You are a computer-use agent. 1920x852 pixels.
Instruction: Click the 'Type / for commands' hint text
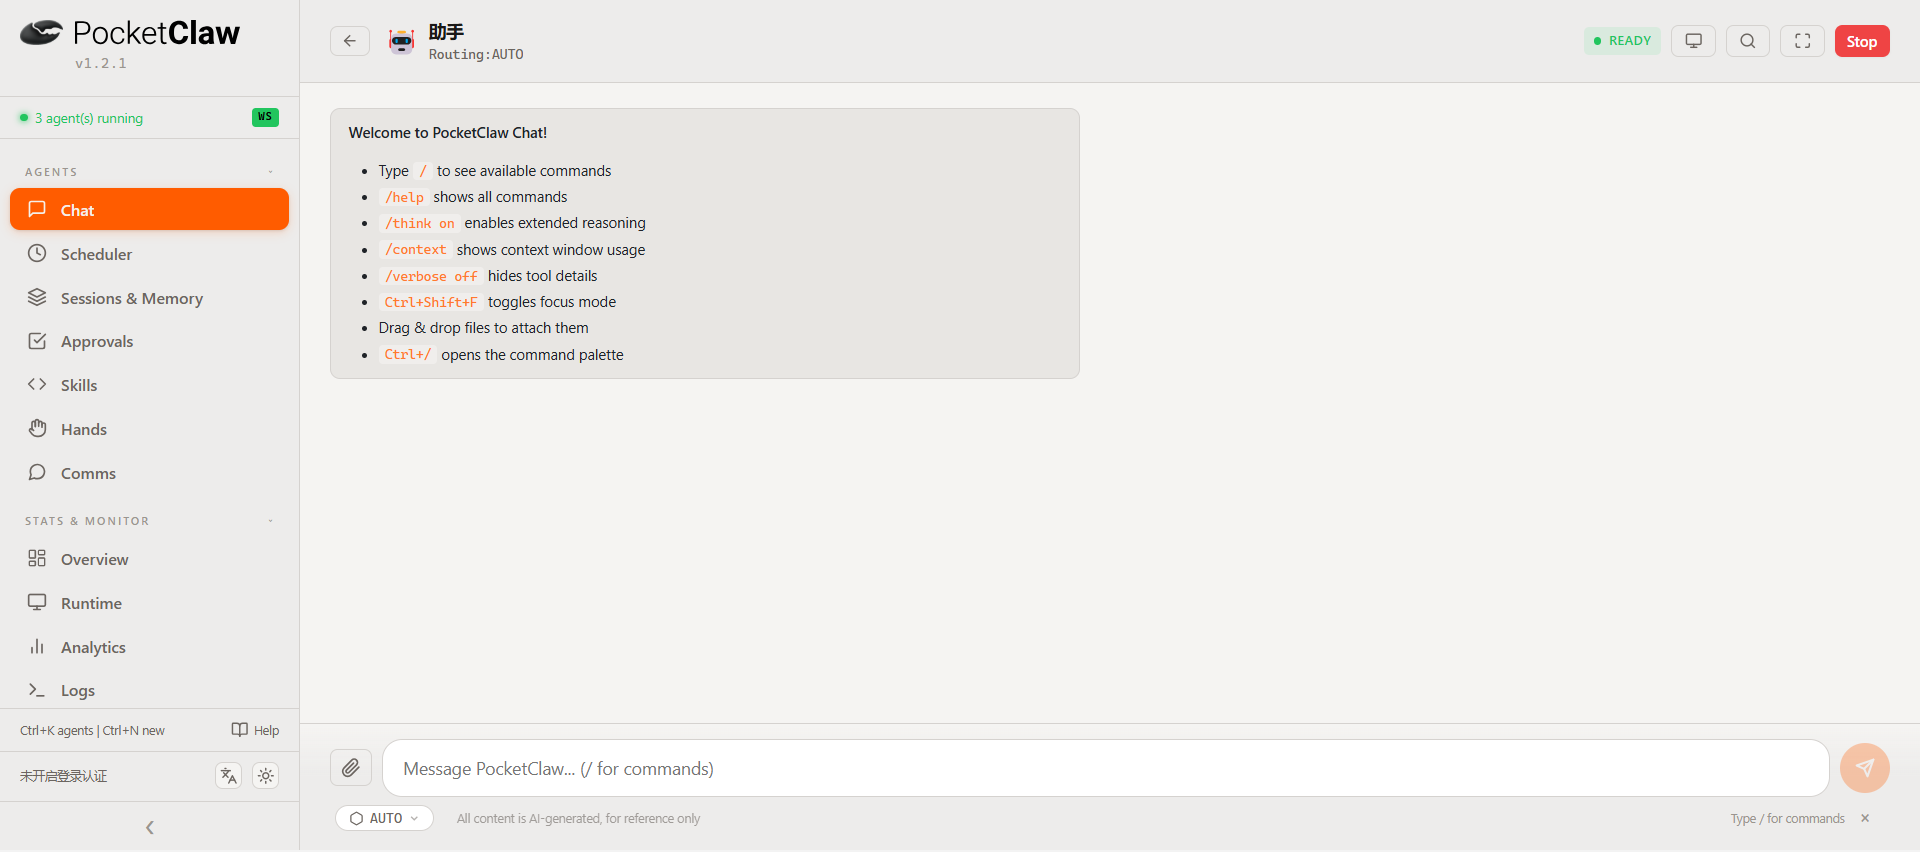pos(1788,819)
